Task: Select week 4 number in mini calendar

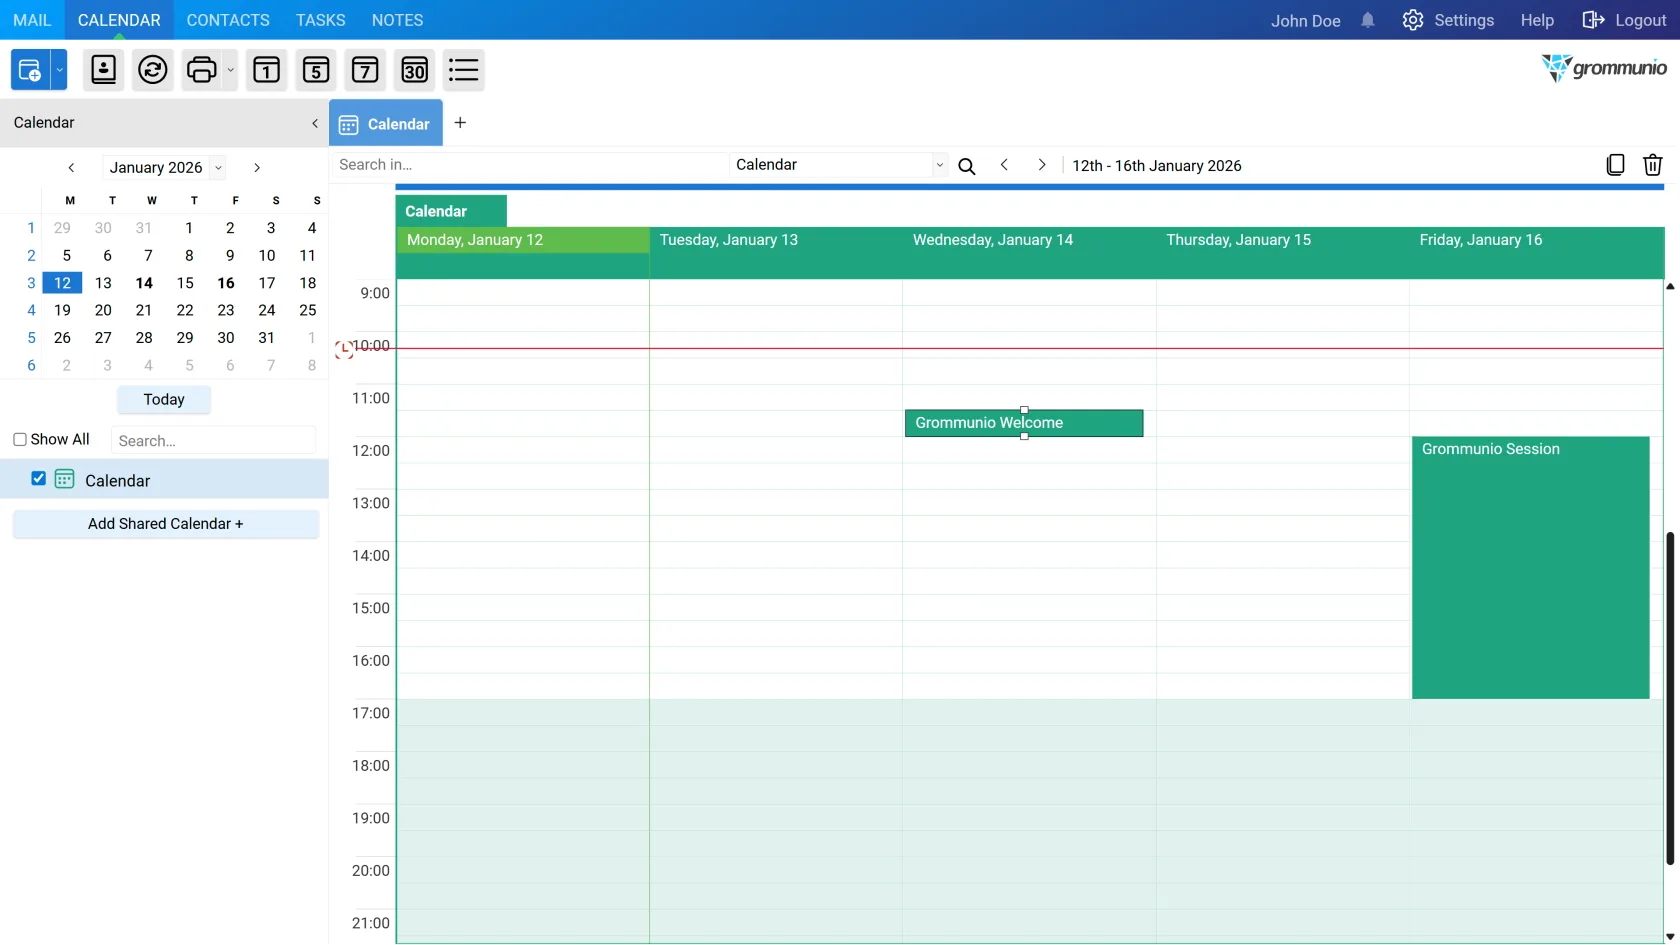Action: (31, 311)
